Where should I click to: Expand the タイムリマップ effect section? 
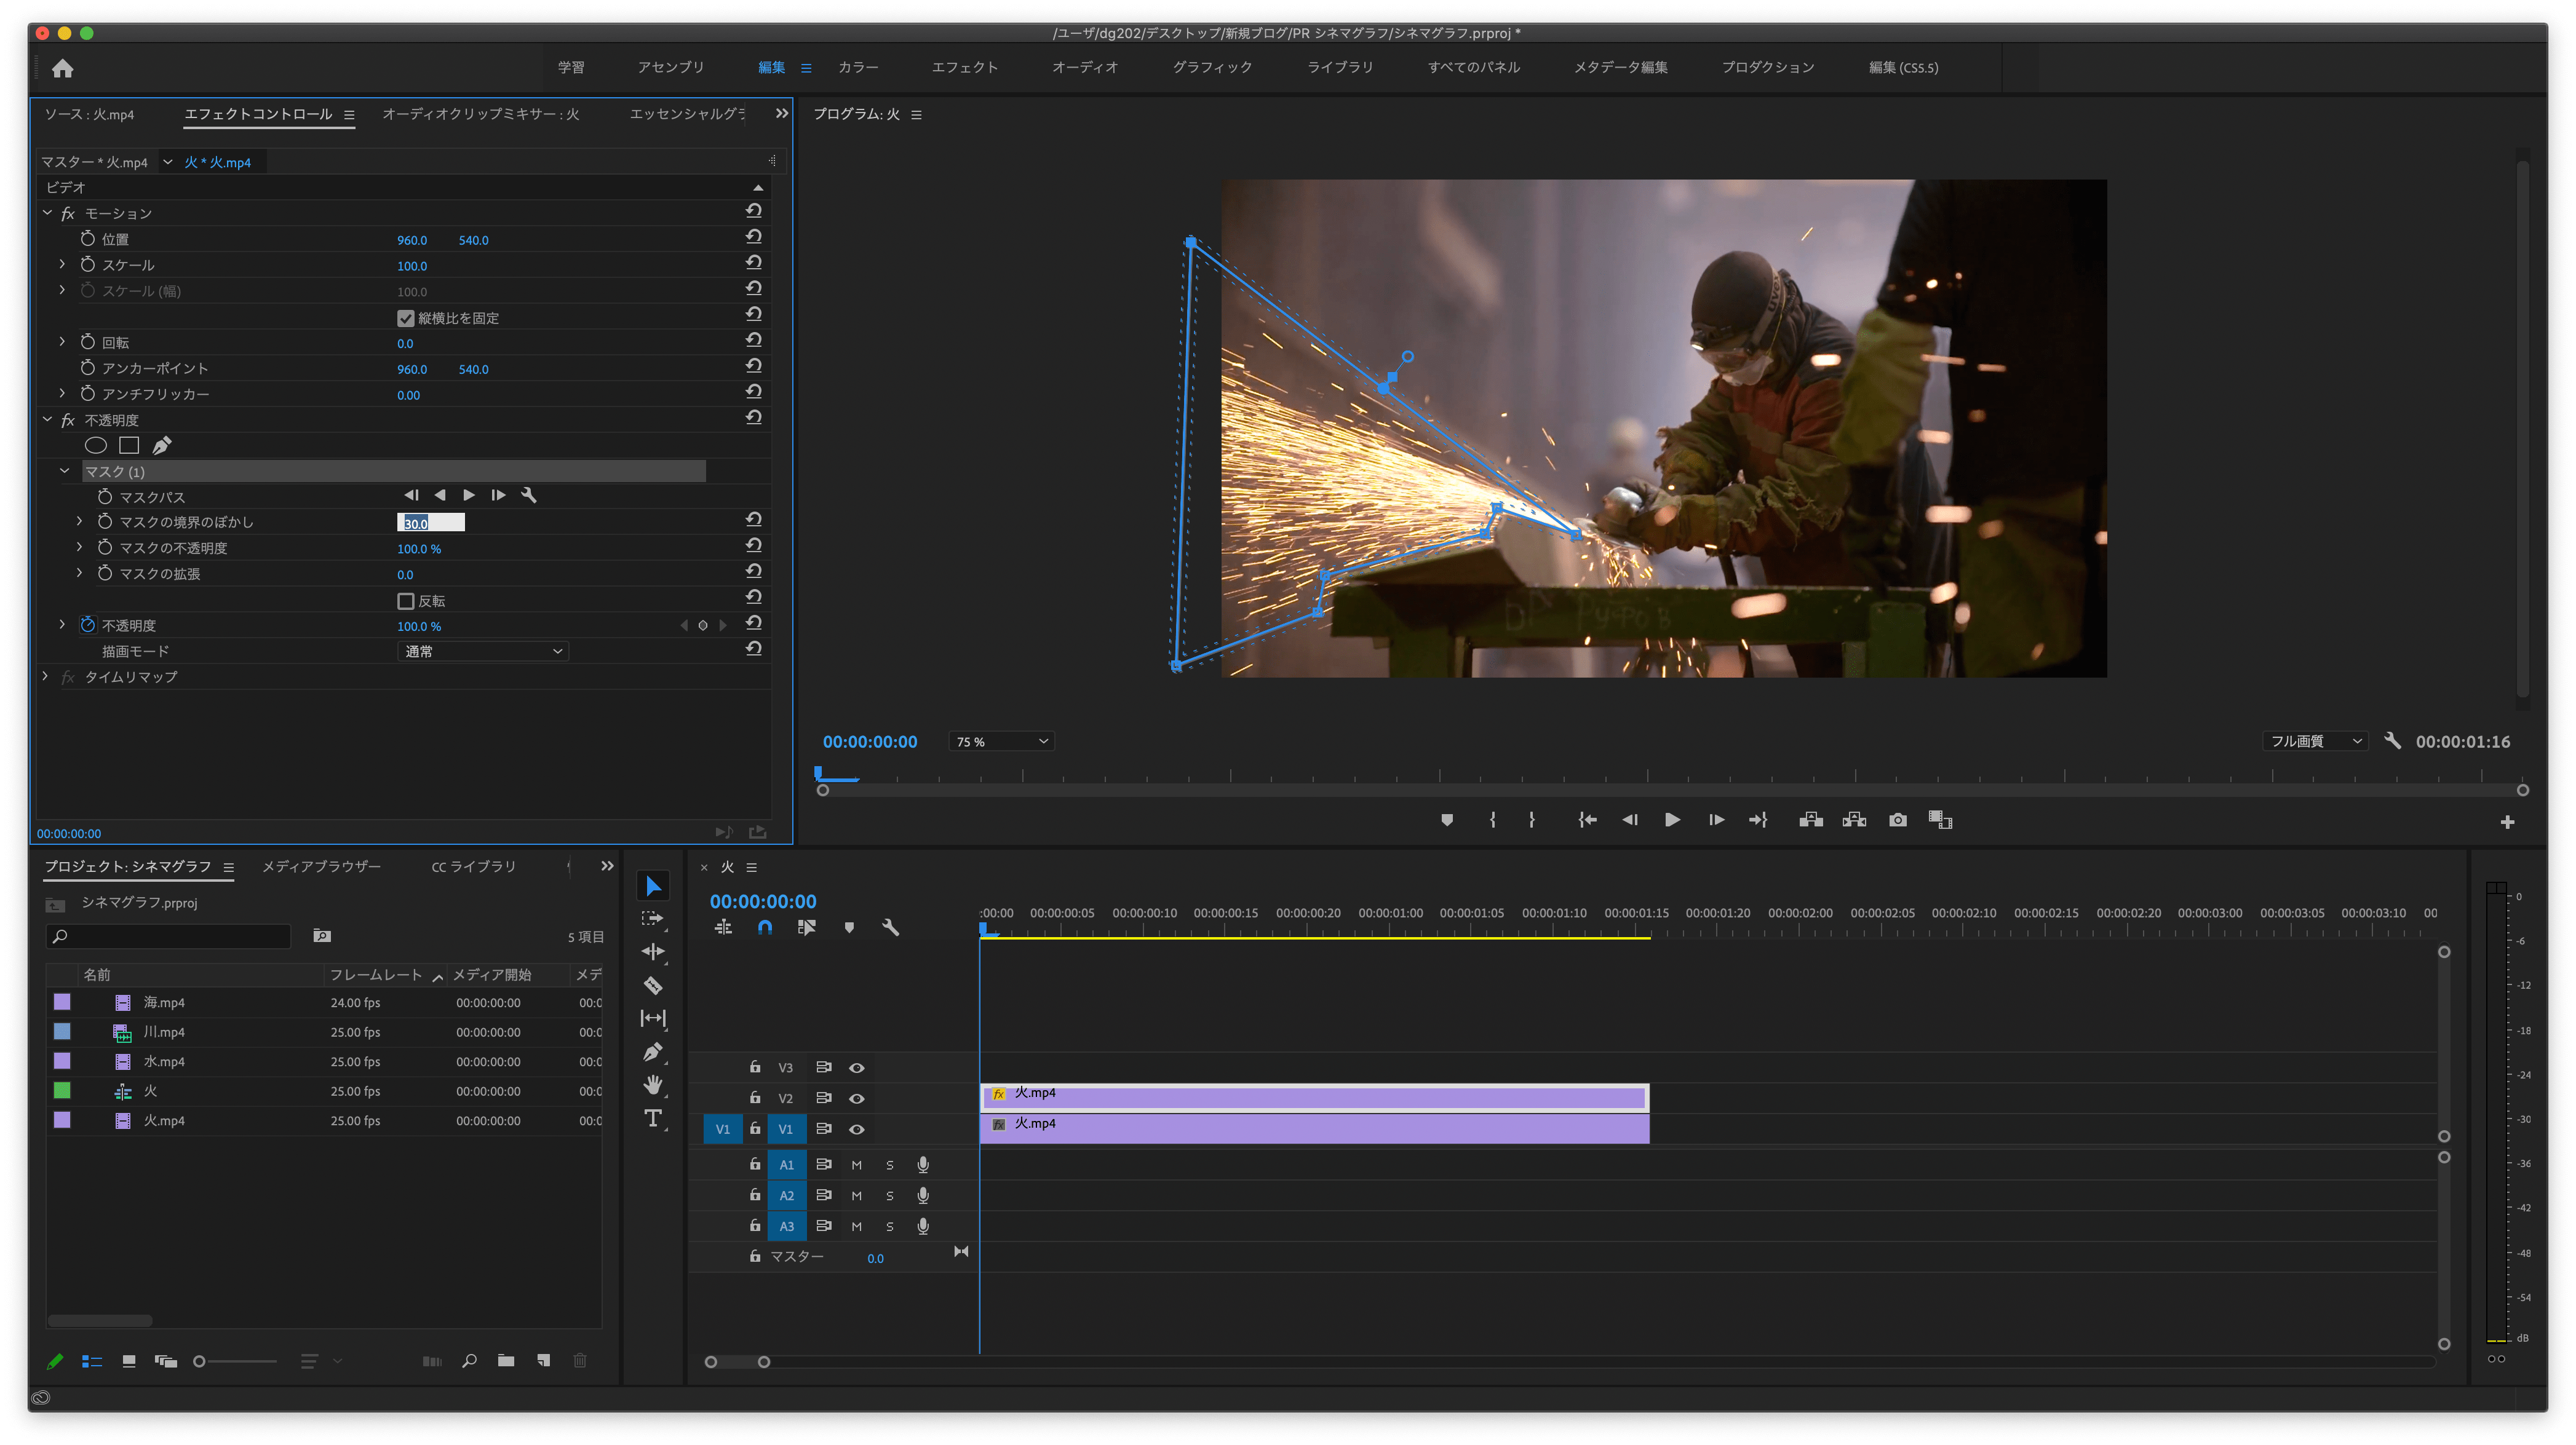[46, 677]
